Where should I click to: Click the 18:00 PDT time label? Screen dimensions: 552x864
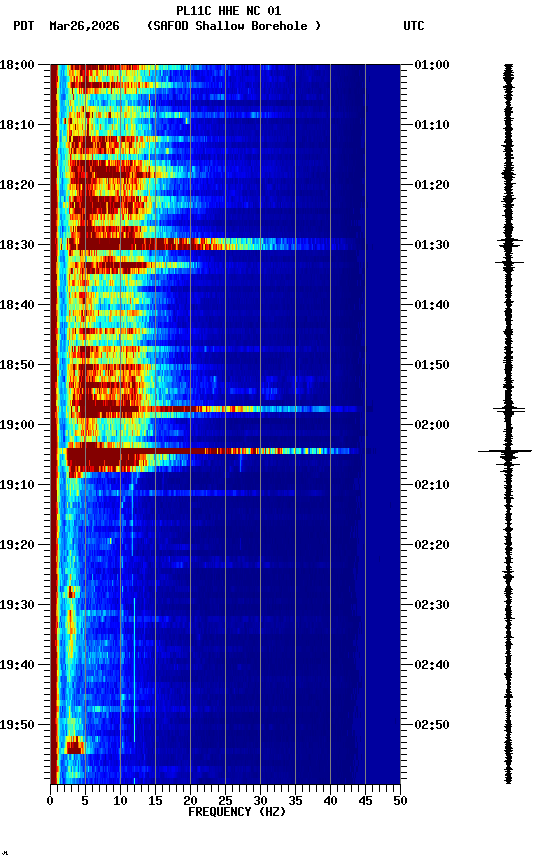coord(17,64)
